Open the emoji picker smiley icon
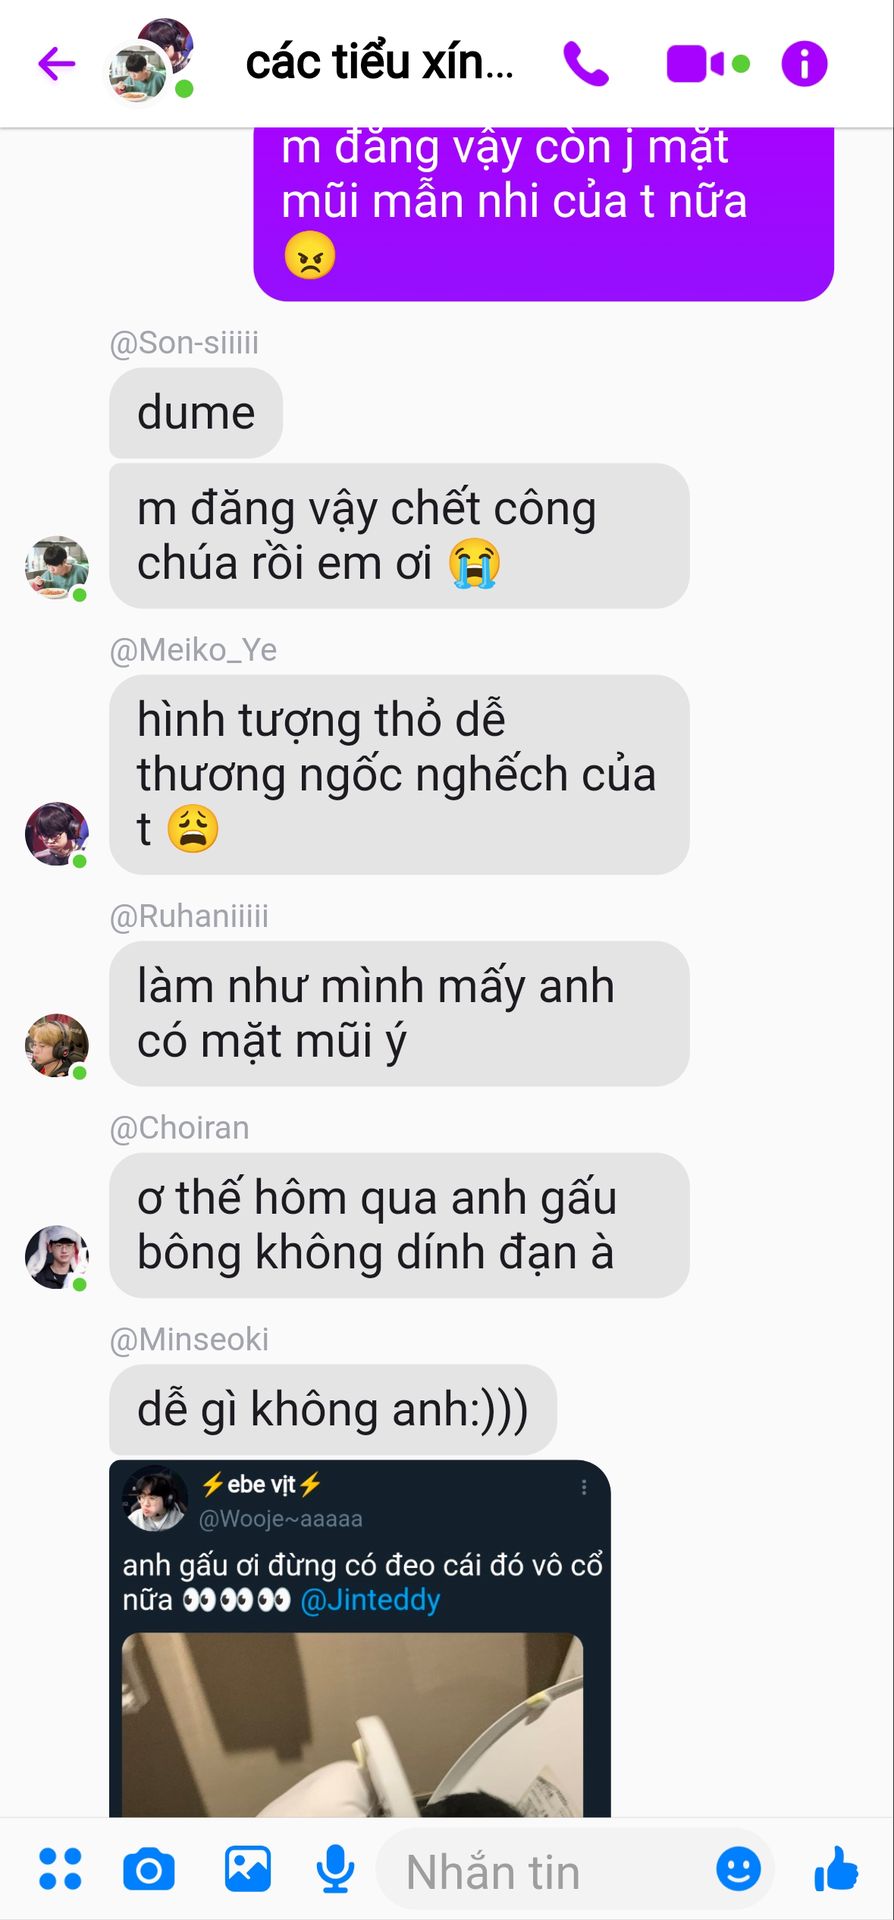 click(x=739, y=1868)
